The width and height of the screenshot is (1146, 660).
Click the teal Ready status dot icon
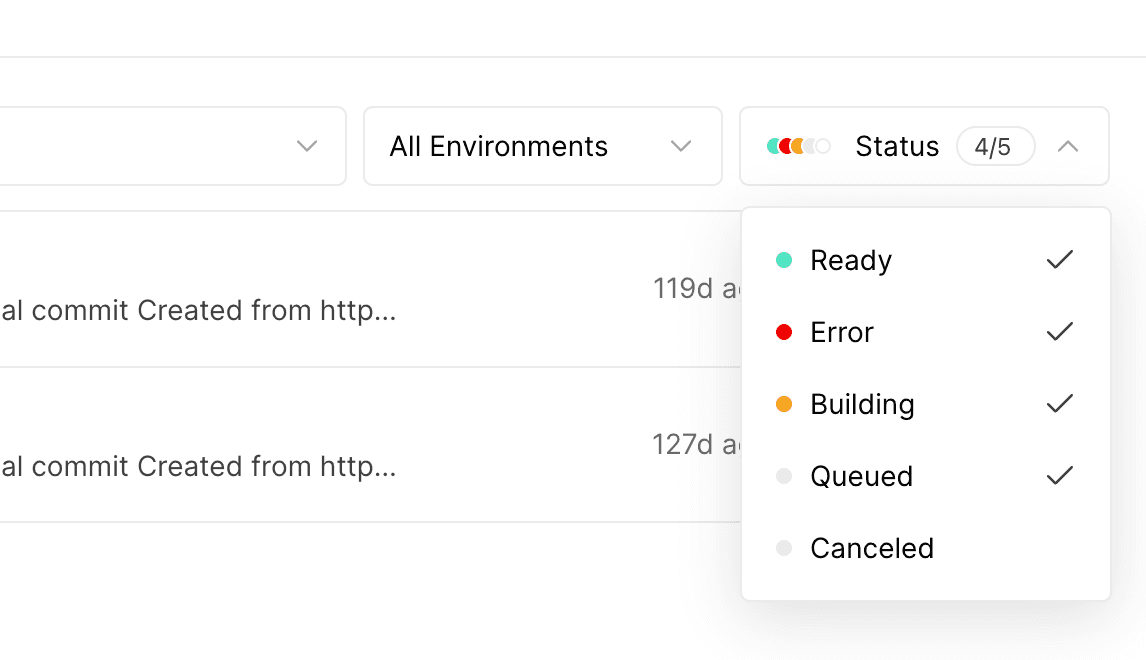tap(784, 260)
